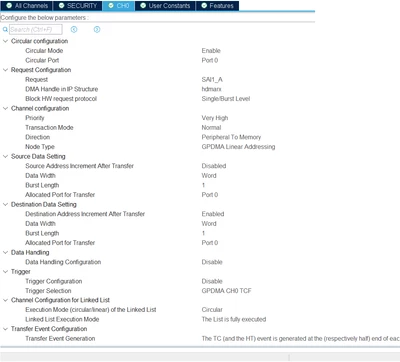
Task: Open the User Constants tab
Action: pyautogui.click(x=165, y=6)
